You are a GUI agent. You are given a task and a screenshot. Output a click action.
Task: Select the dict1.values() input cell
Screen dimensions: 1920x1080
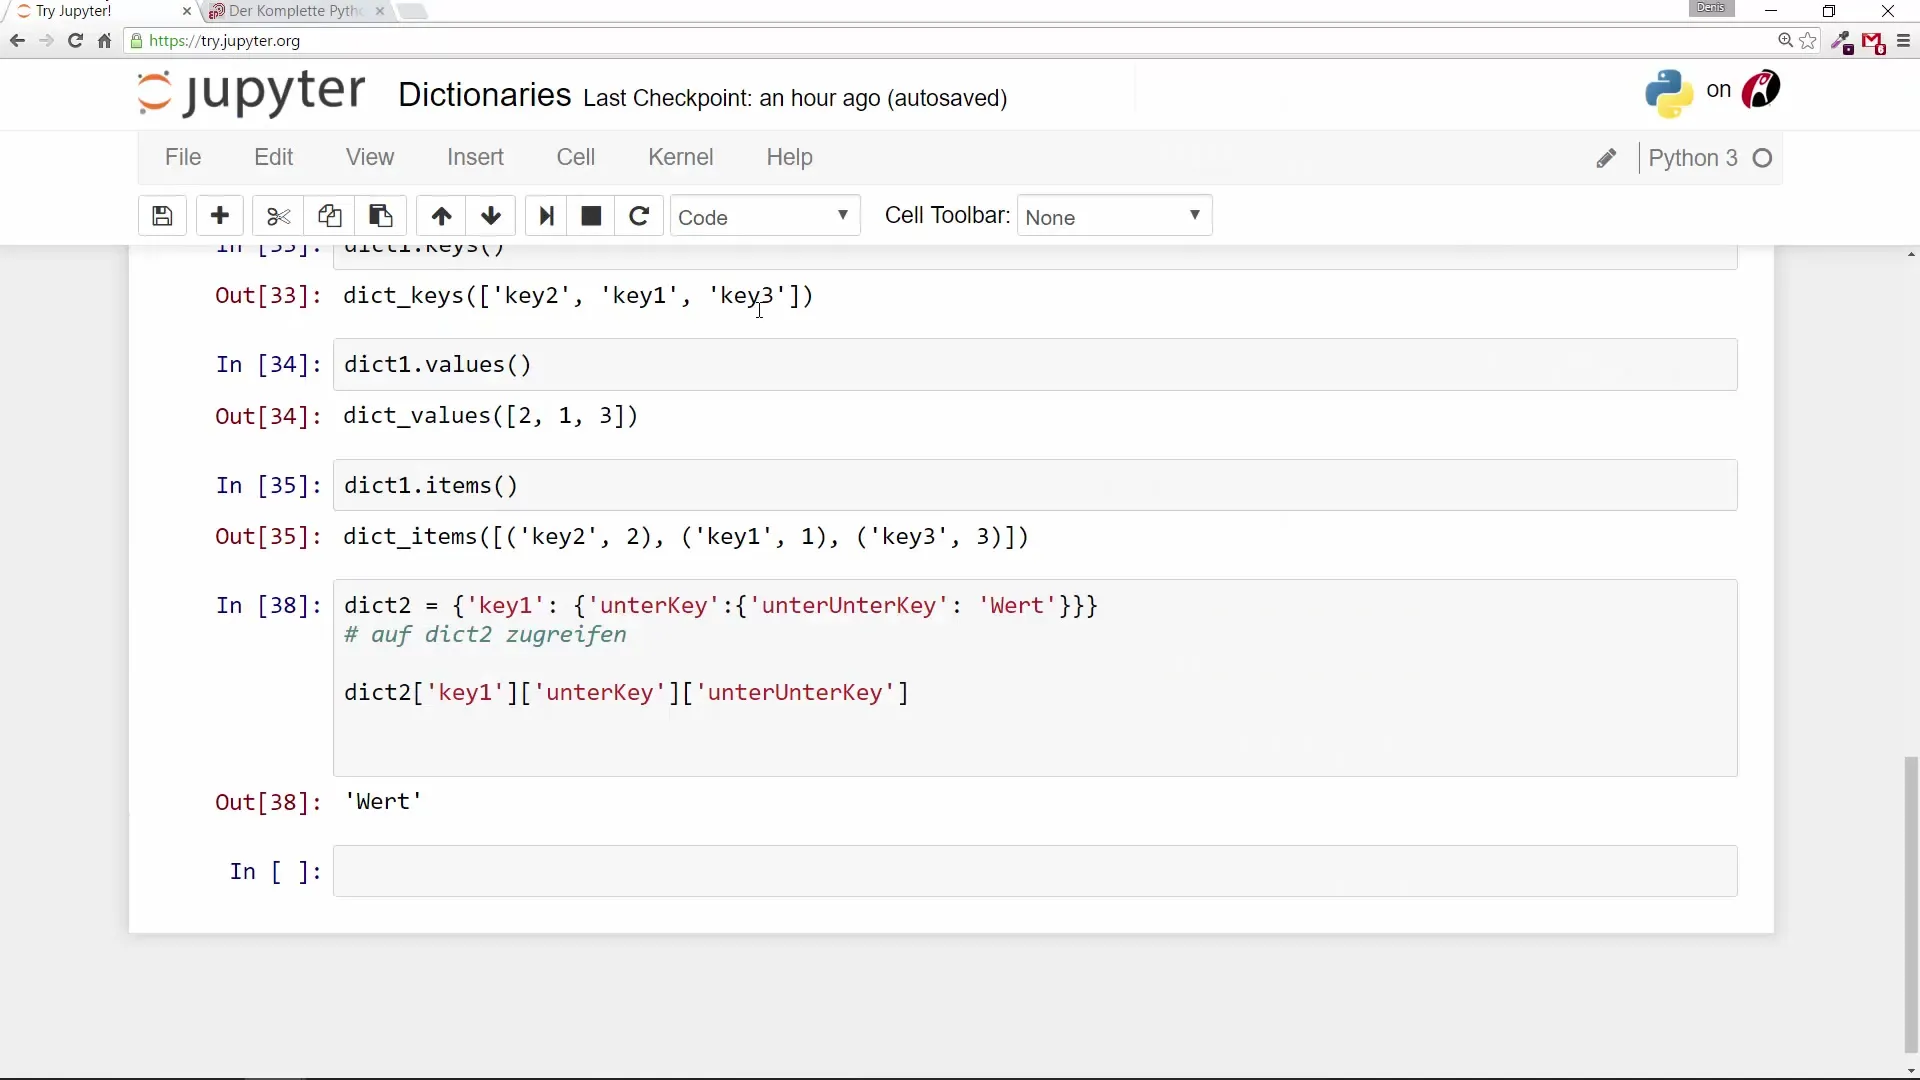point(1035,365)
